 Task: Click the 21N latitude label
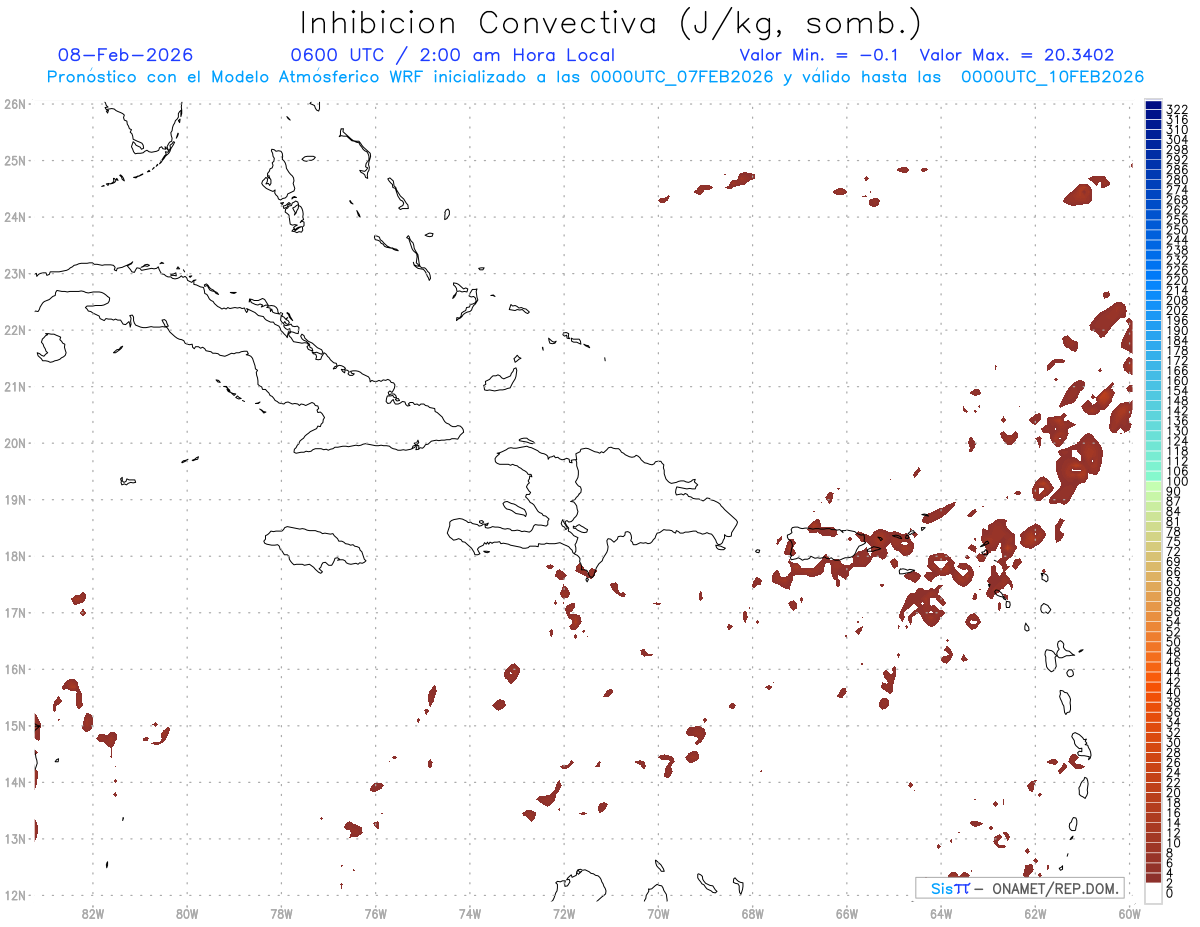(14, 386)
